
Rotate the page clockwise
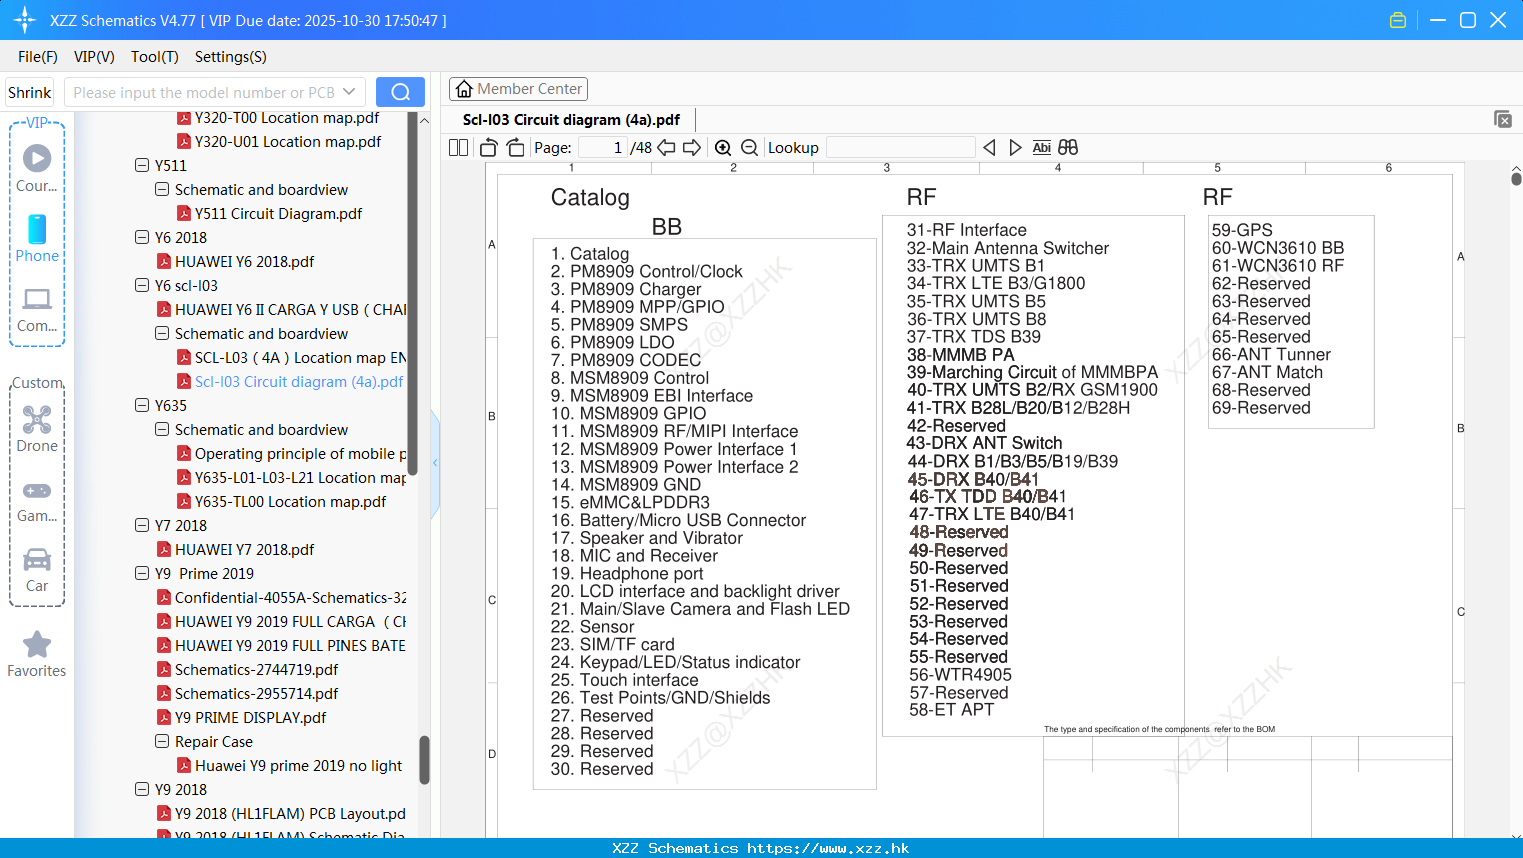tap(515, 148)
